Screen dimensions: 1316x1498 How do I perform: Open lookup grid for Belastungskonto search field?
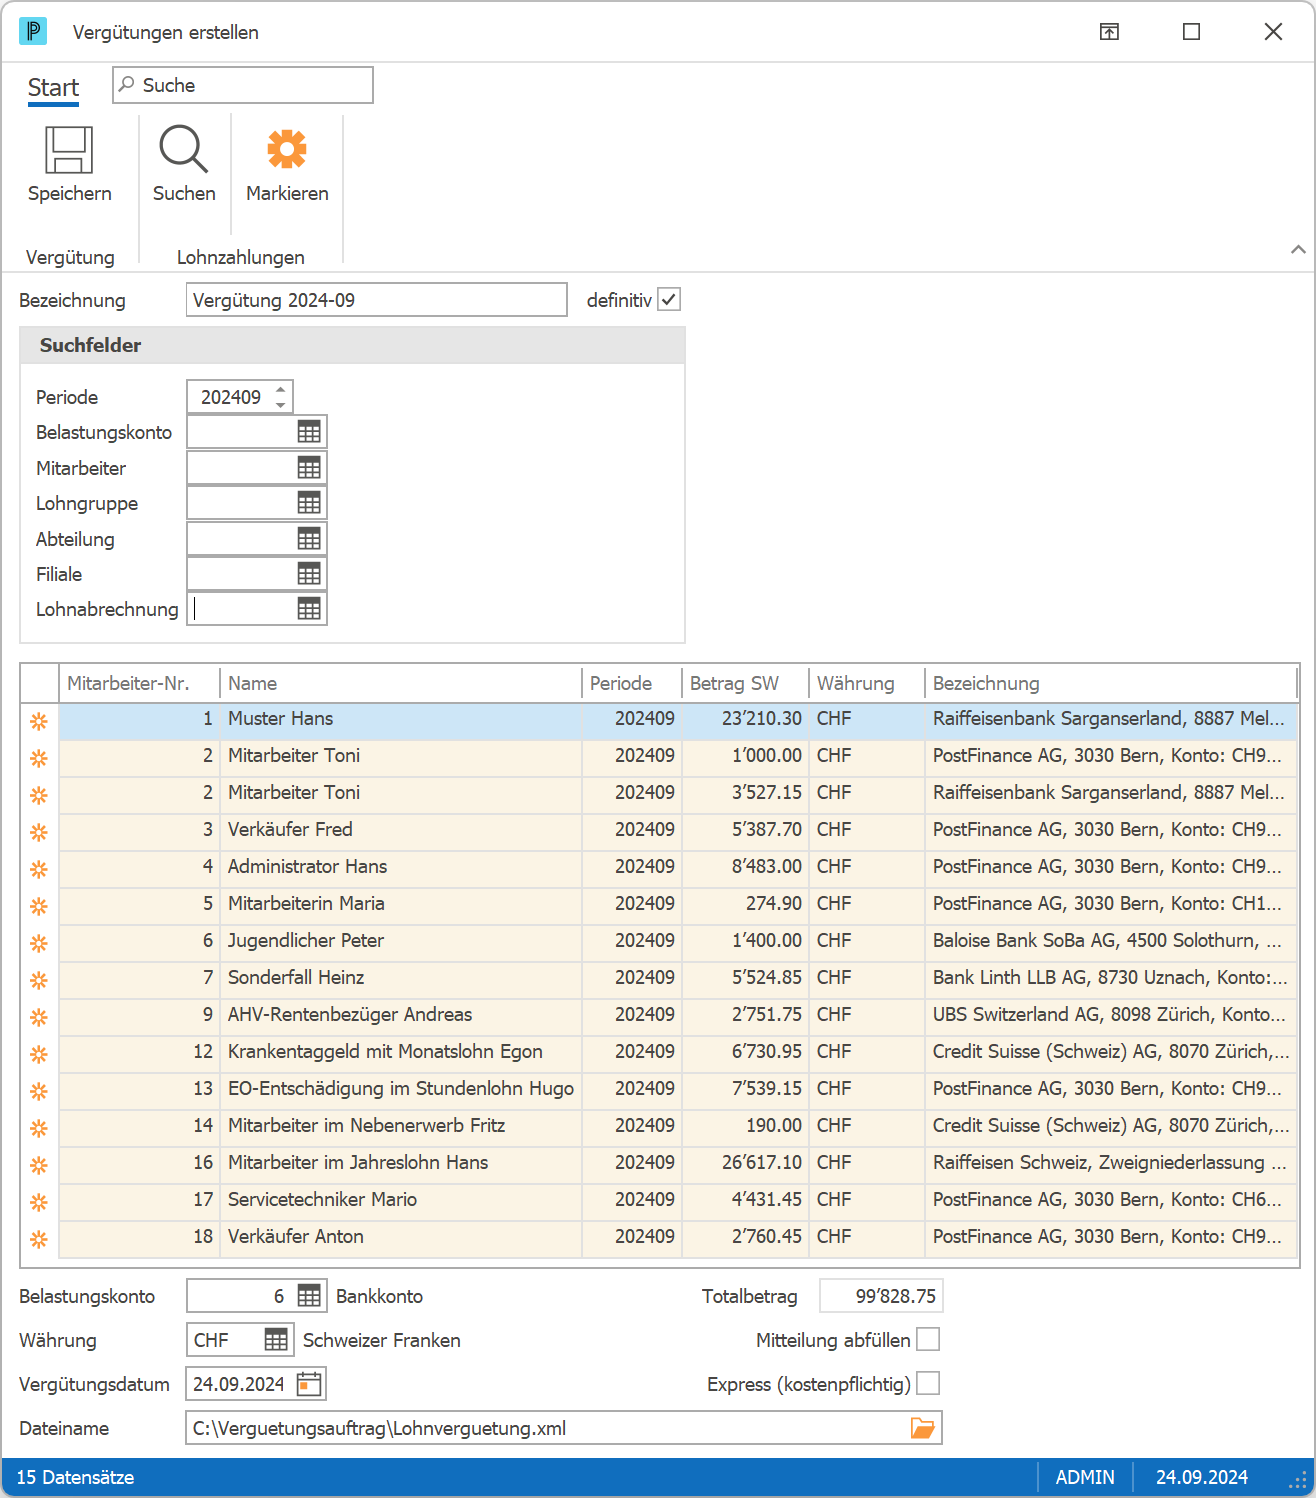(x=309, y=432)
